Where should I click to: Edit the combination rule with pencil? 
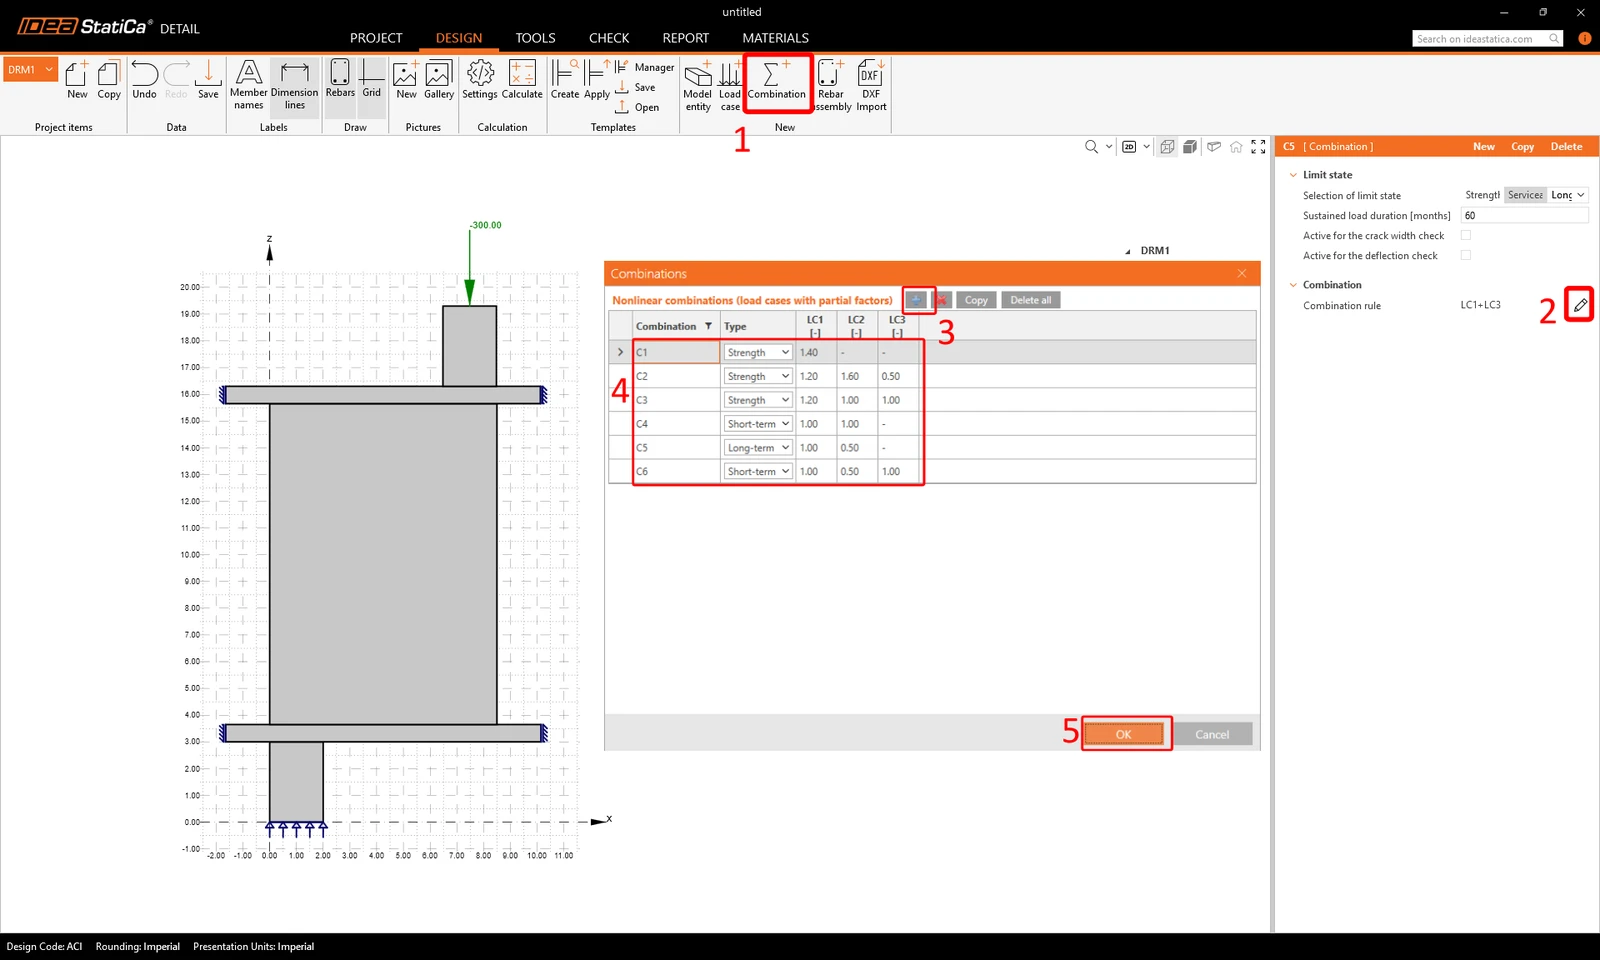pyautogui.click(x=1580, y=305)
